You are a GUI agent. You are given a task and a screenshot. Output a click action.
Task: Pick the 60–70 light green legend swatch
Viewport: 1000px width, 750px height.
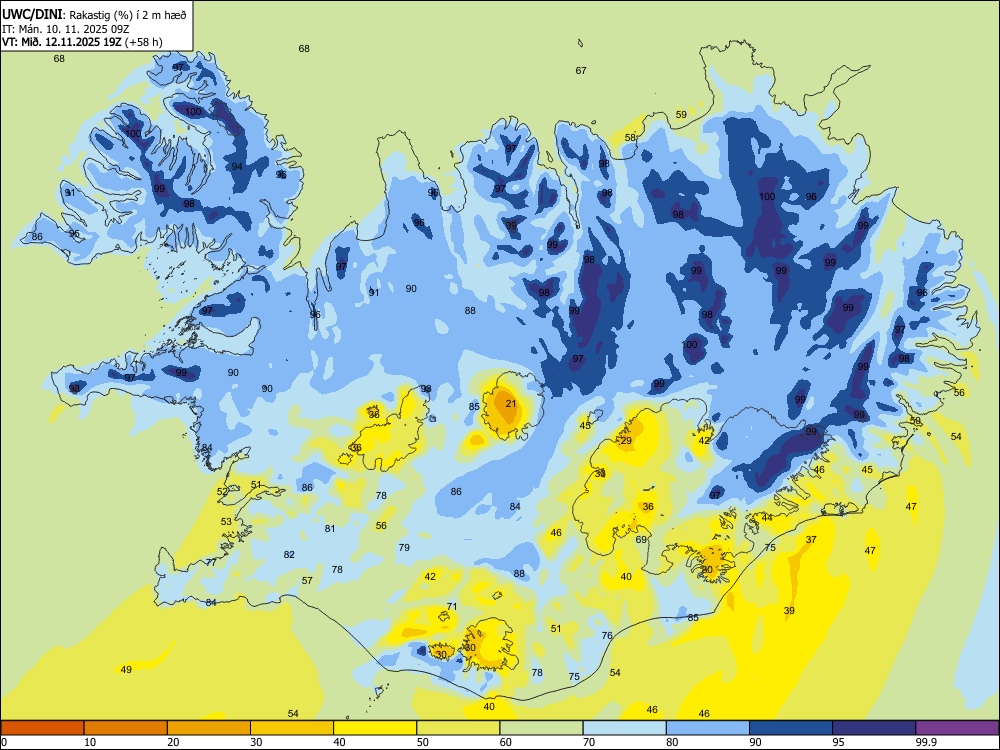[541, 728]
